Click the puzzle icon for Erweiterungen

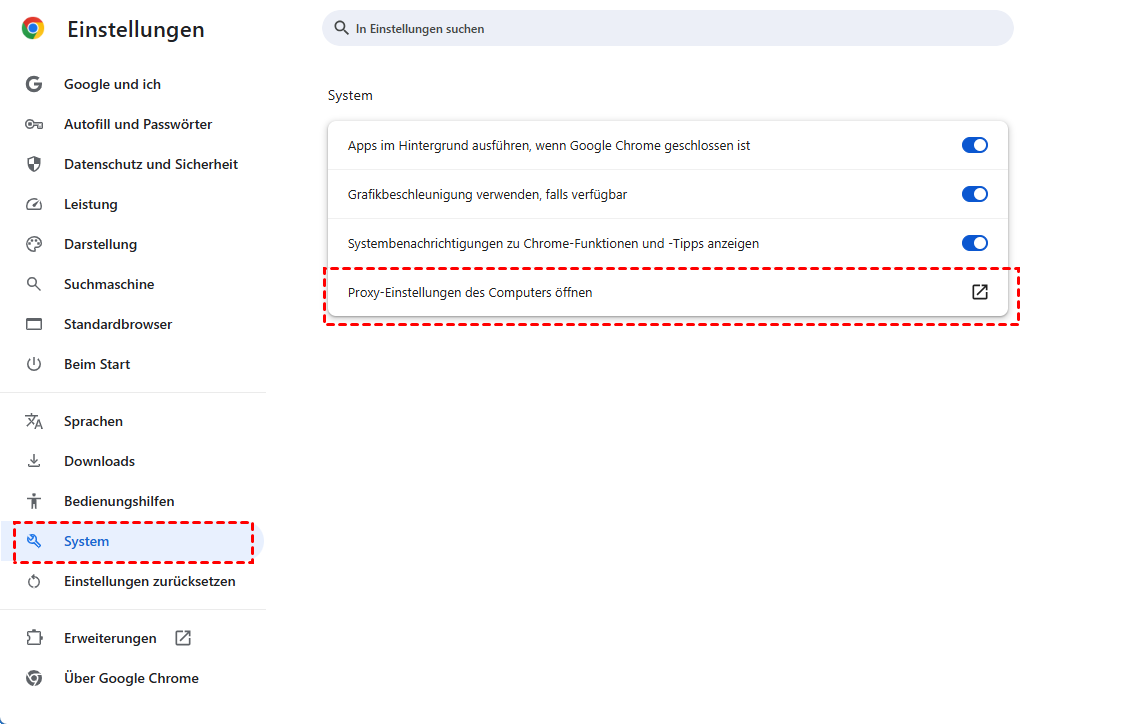34,638
